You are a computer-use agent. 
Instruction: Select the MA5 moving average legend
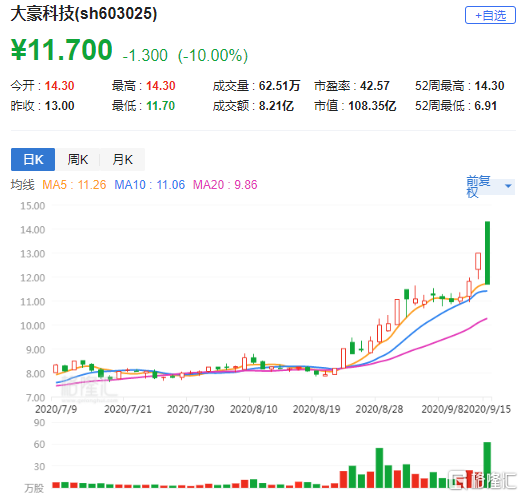[x=74, y=185]
